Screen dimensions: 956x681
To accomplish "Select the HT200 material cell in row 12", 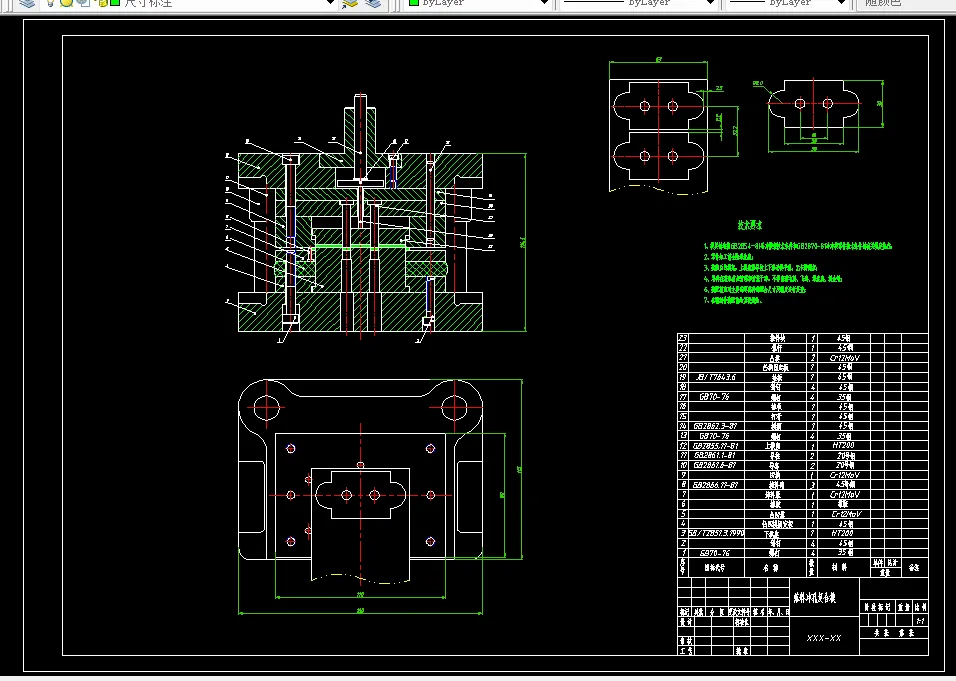I will (x=843, y=446).
